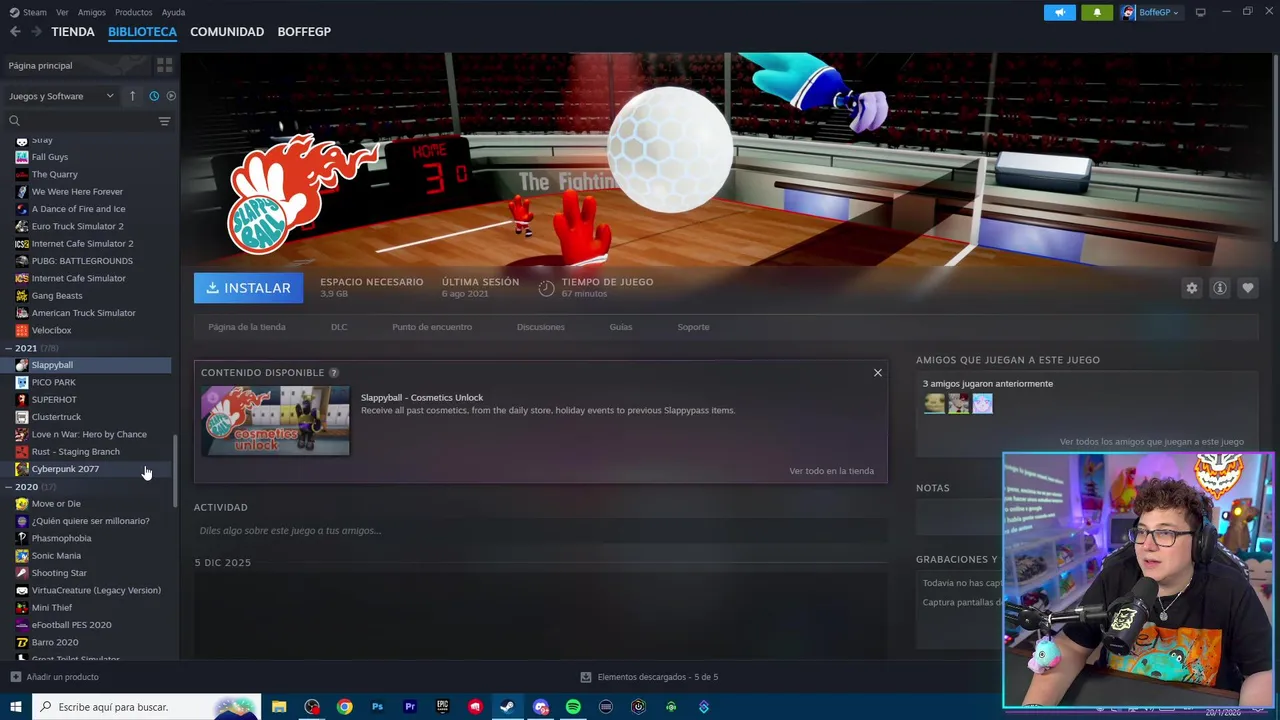Select Fall Guys in library list
Viewport: 1280px width, 720px height.
[x=50, y=157]
